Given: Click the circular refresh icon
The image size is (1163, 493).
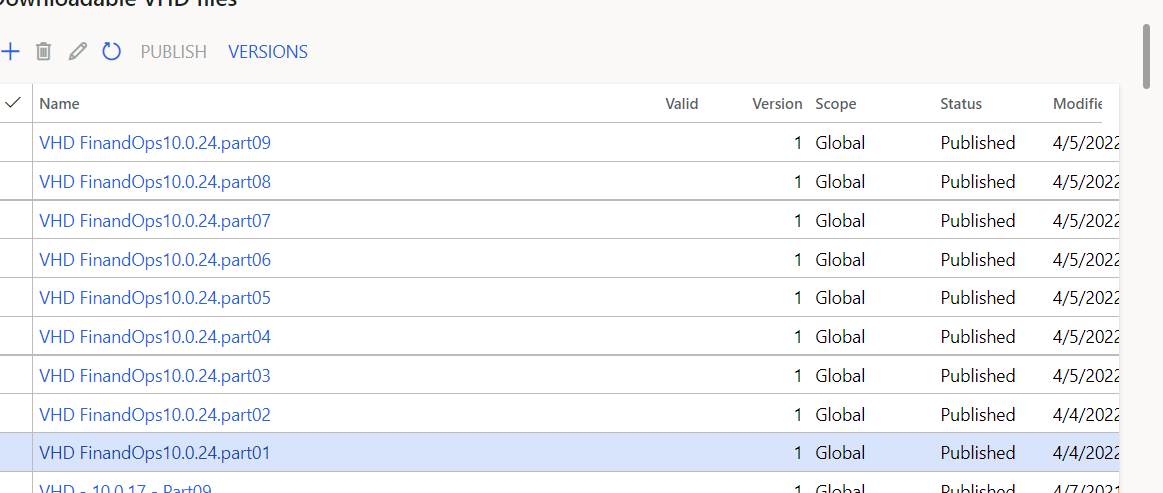Looking at the screenshot, I should tap(111, 52).
